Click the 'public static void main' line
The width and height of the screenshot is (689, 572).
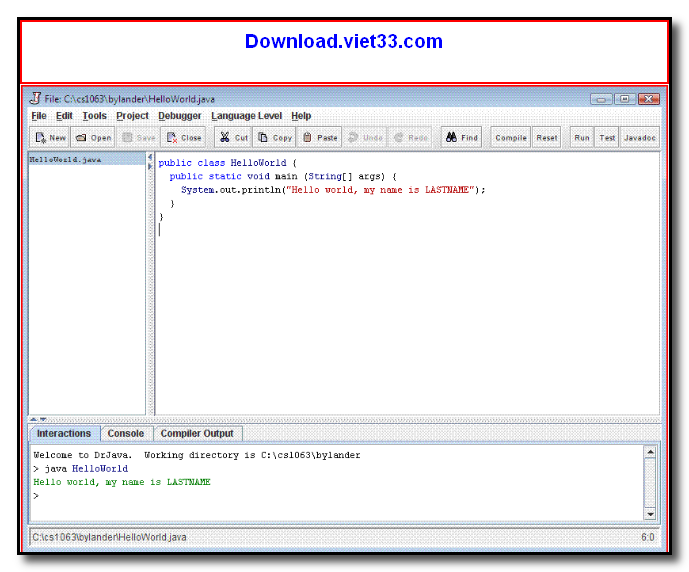point(283,177)
